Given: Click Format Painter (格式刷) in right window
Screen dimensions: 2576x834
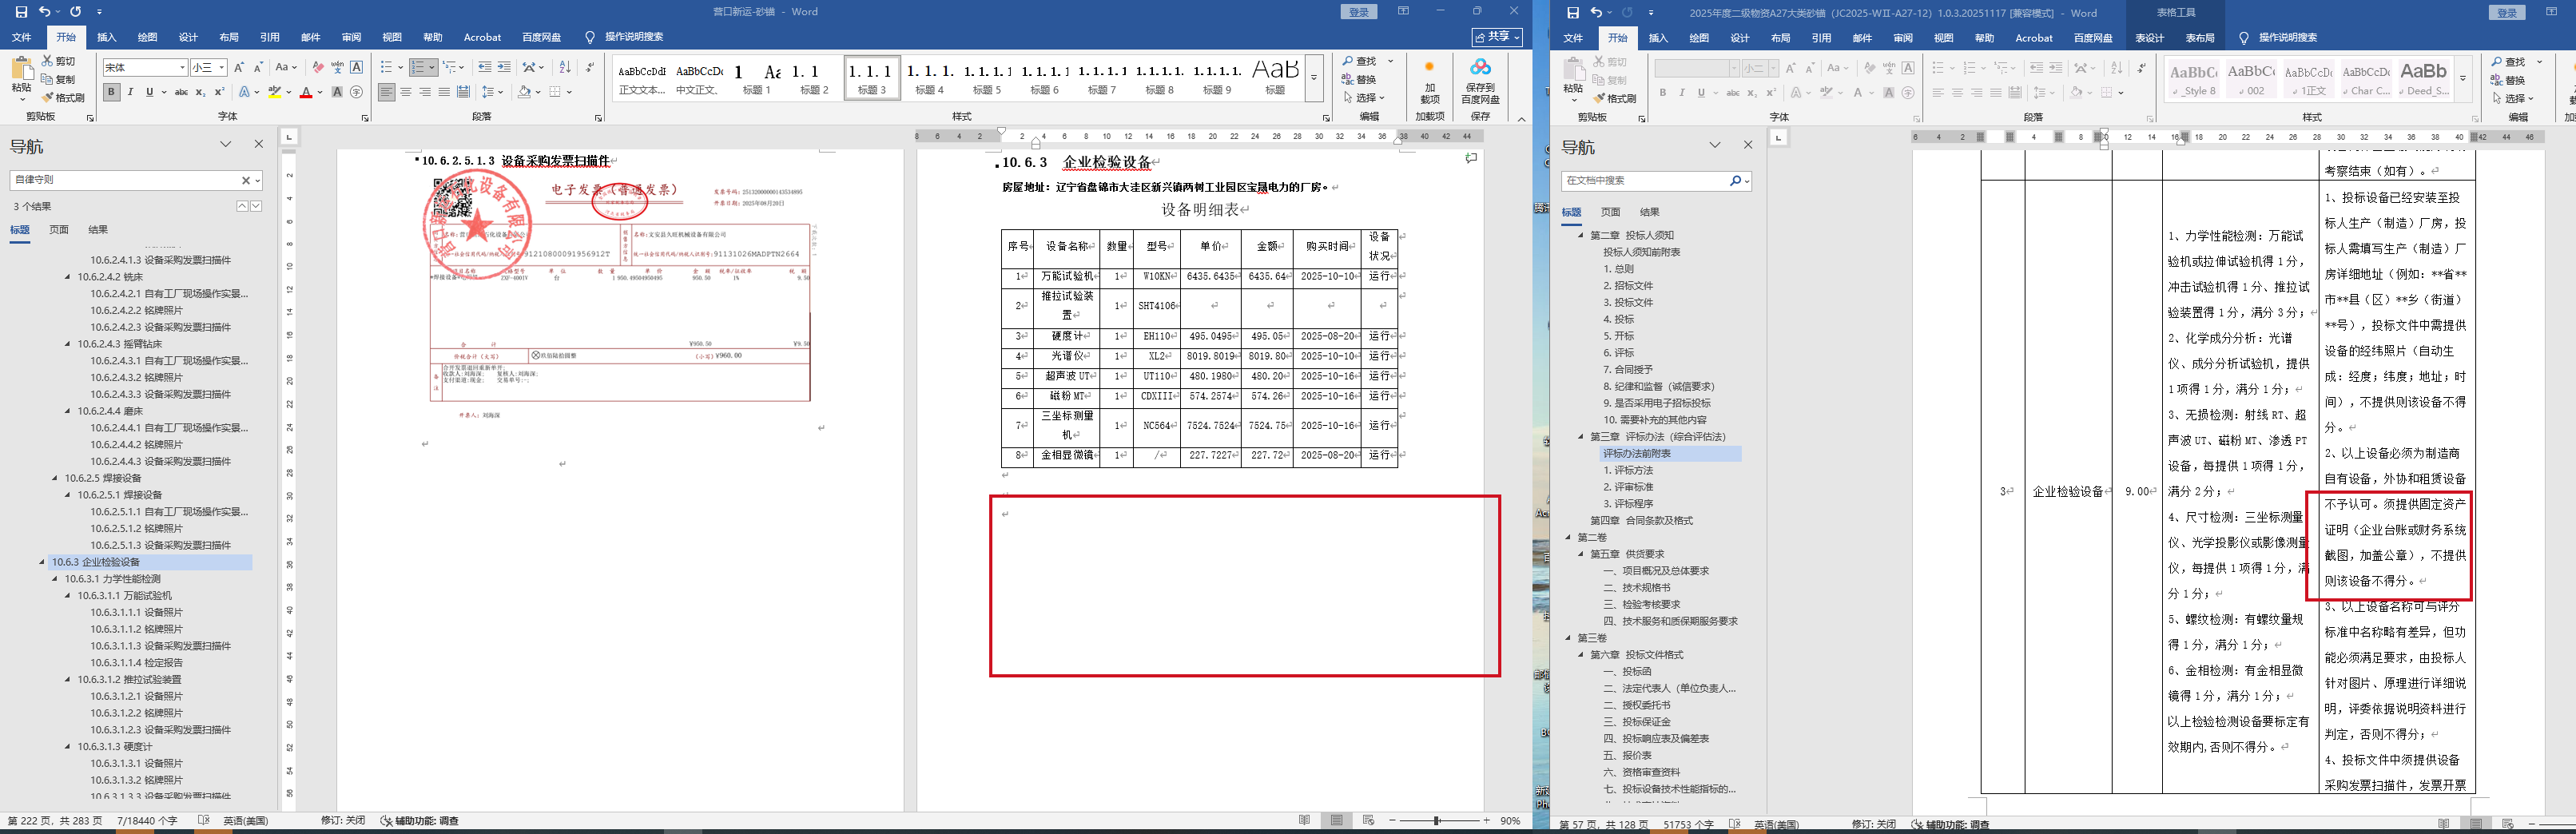Looking at the screenshot, I should tap(1615, 99).
